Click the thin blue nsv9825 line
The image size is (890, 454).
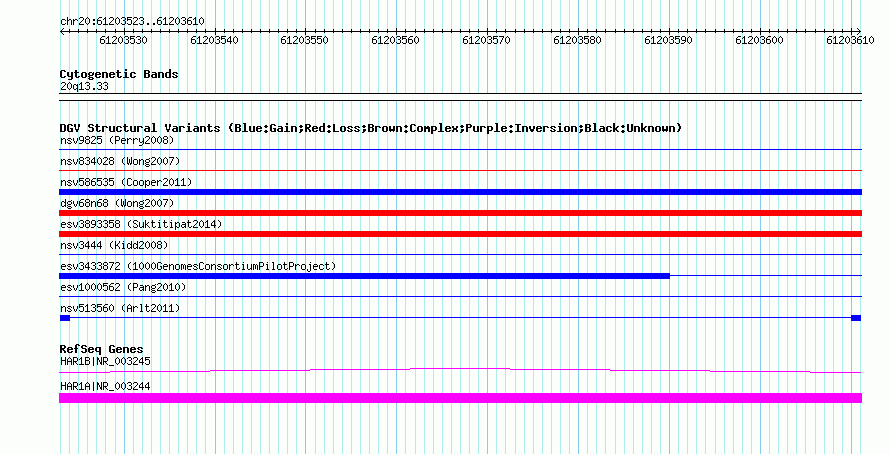(x=460, y=150)
